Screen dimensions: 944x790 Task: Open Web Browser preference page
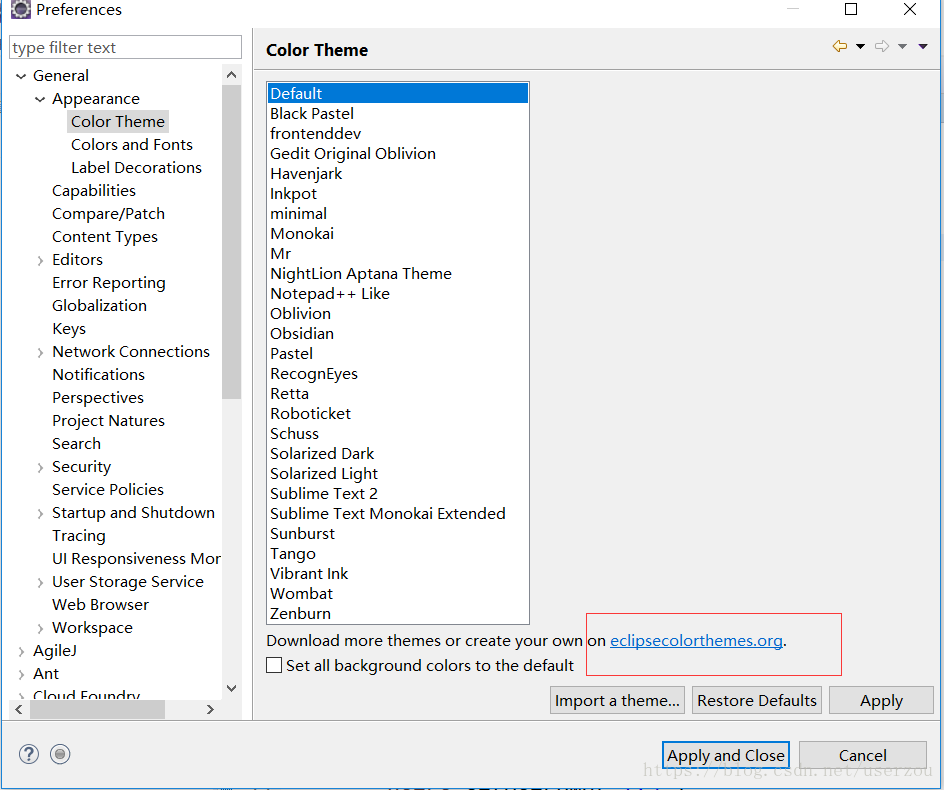(101, 605)
